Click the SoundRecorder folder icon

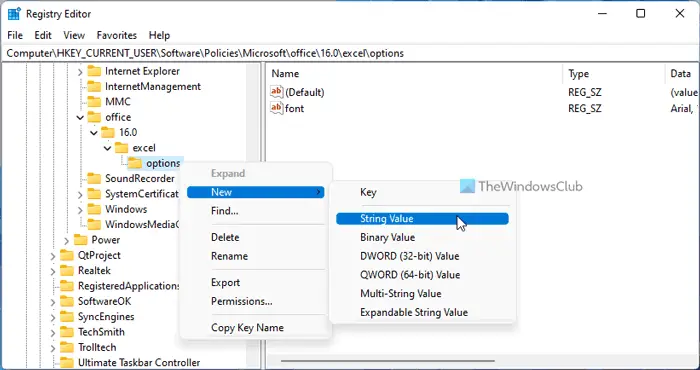point(94,179)
